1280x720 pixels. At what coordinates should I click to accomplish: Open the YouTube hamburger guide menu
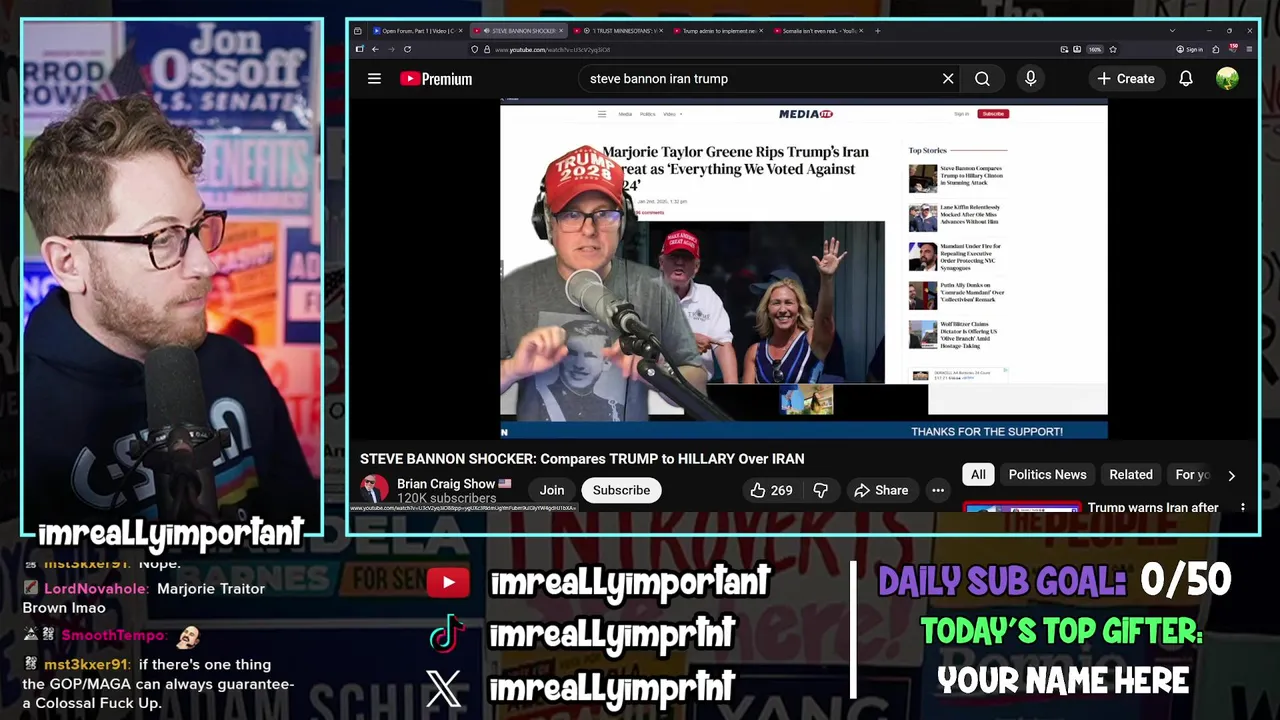pos(374,78)
